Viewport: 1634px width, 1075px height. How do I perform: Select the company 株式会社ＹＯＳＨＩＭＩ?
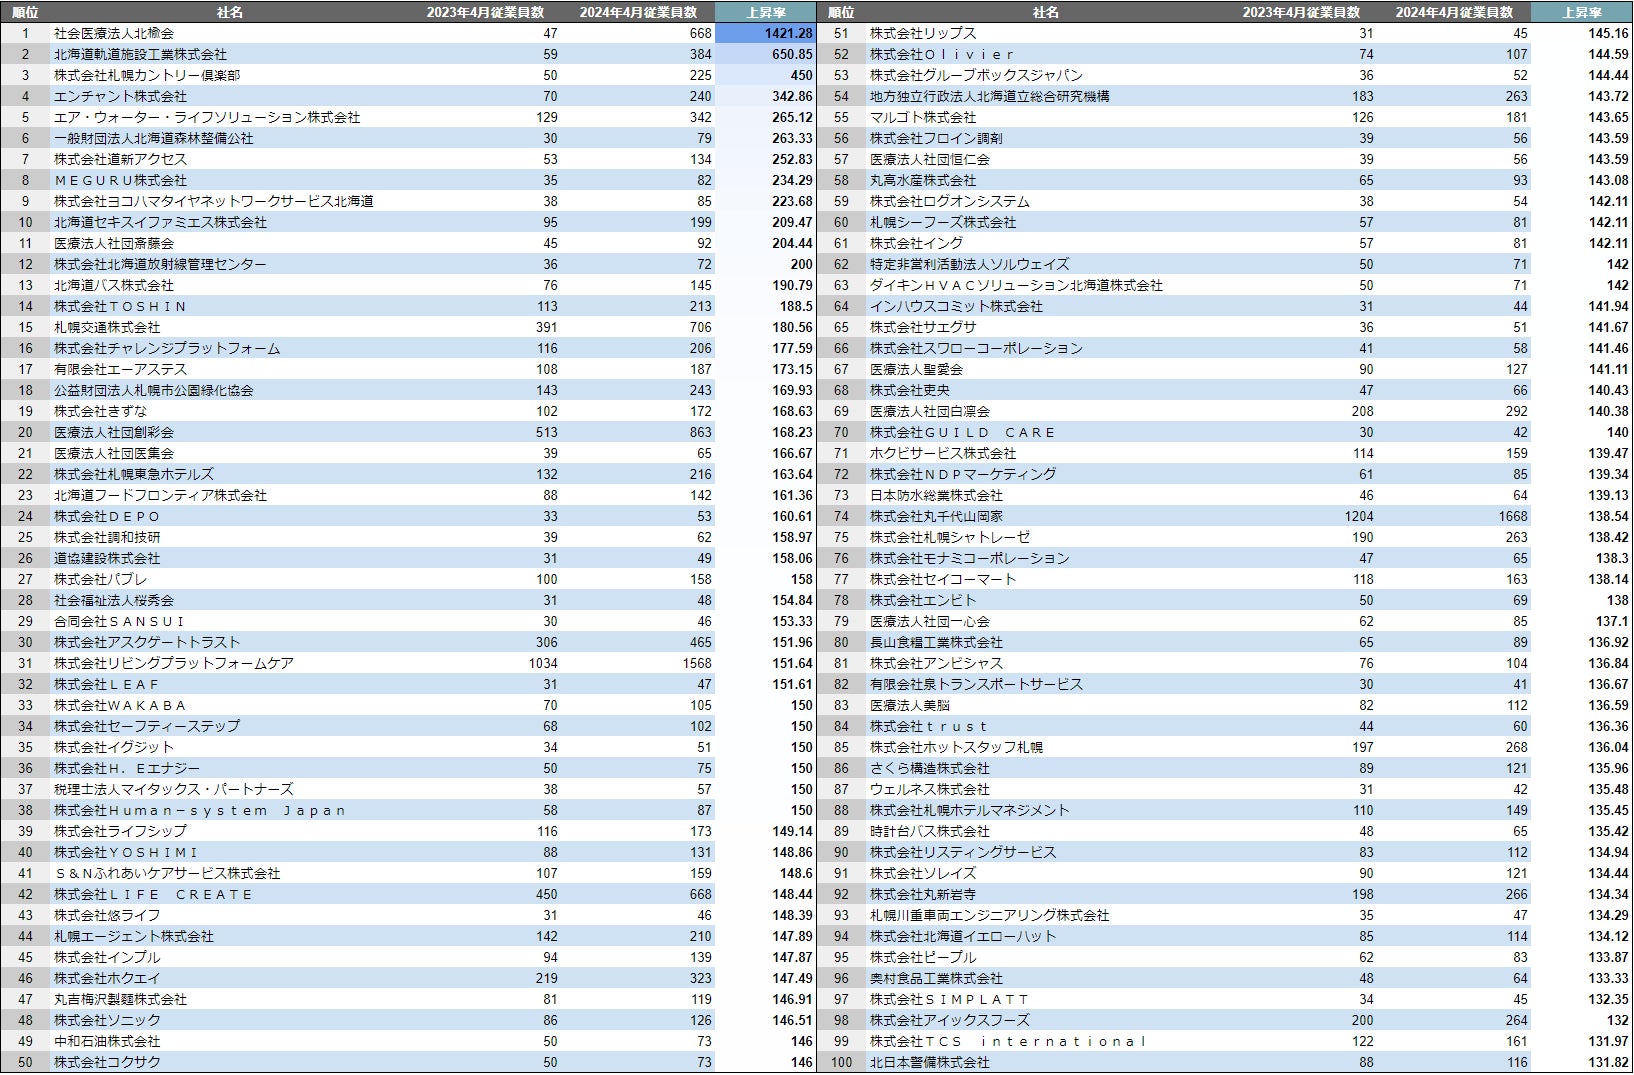pos(127,852)
